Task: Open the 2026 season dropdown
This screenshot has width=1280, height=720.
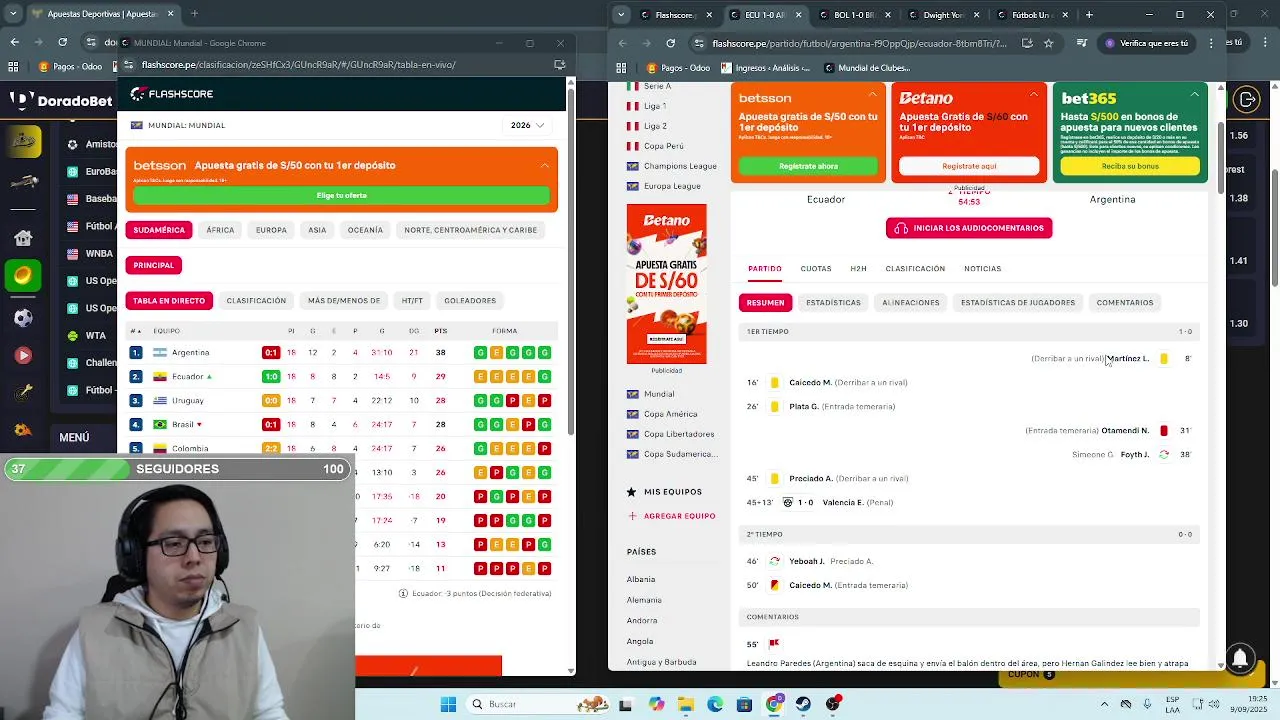Action: [527, 125]
